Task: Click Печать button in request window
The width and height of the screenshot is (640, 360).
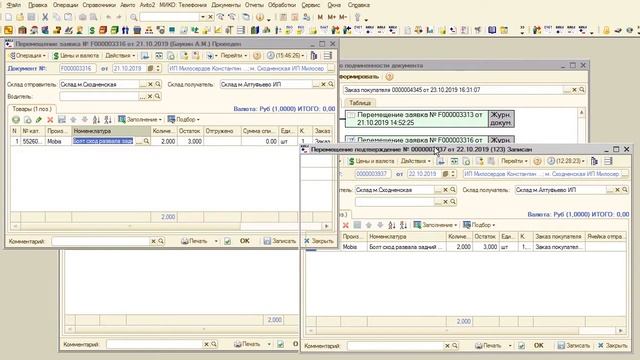Action: tap(195, 241)
